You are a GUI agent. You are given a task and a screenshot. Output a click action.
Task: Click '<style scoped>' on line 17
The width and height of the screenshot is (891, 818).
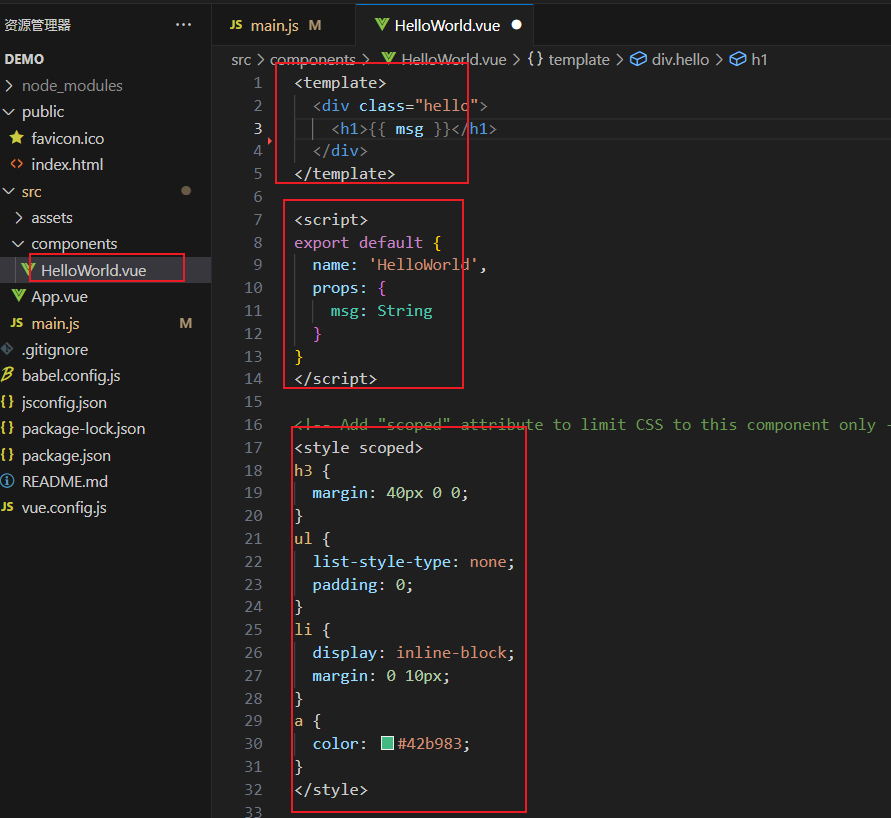coord(359,448)
